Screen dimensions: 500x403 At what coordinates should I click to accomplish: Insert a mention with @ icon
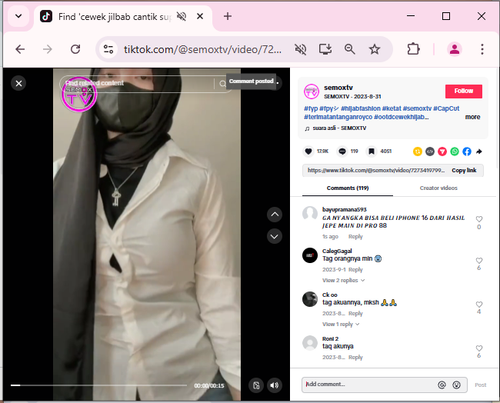[442, 385]
